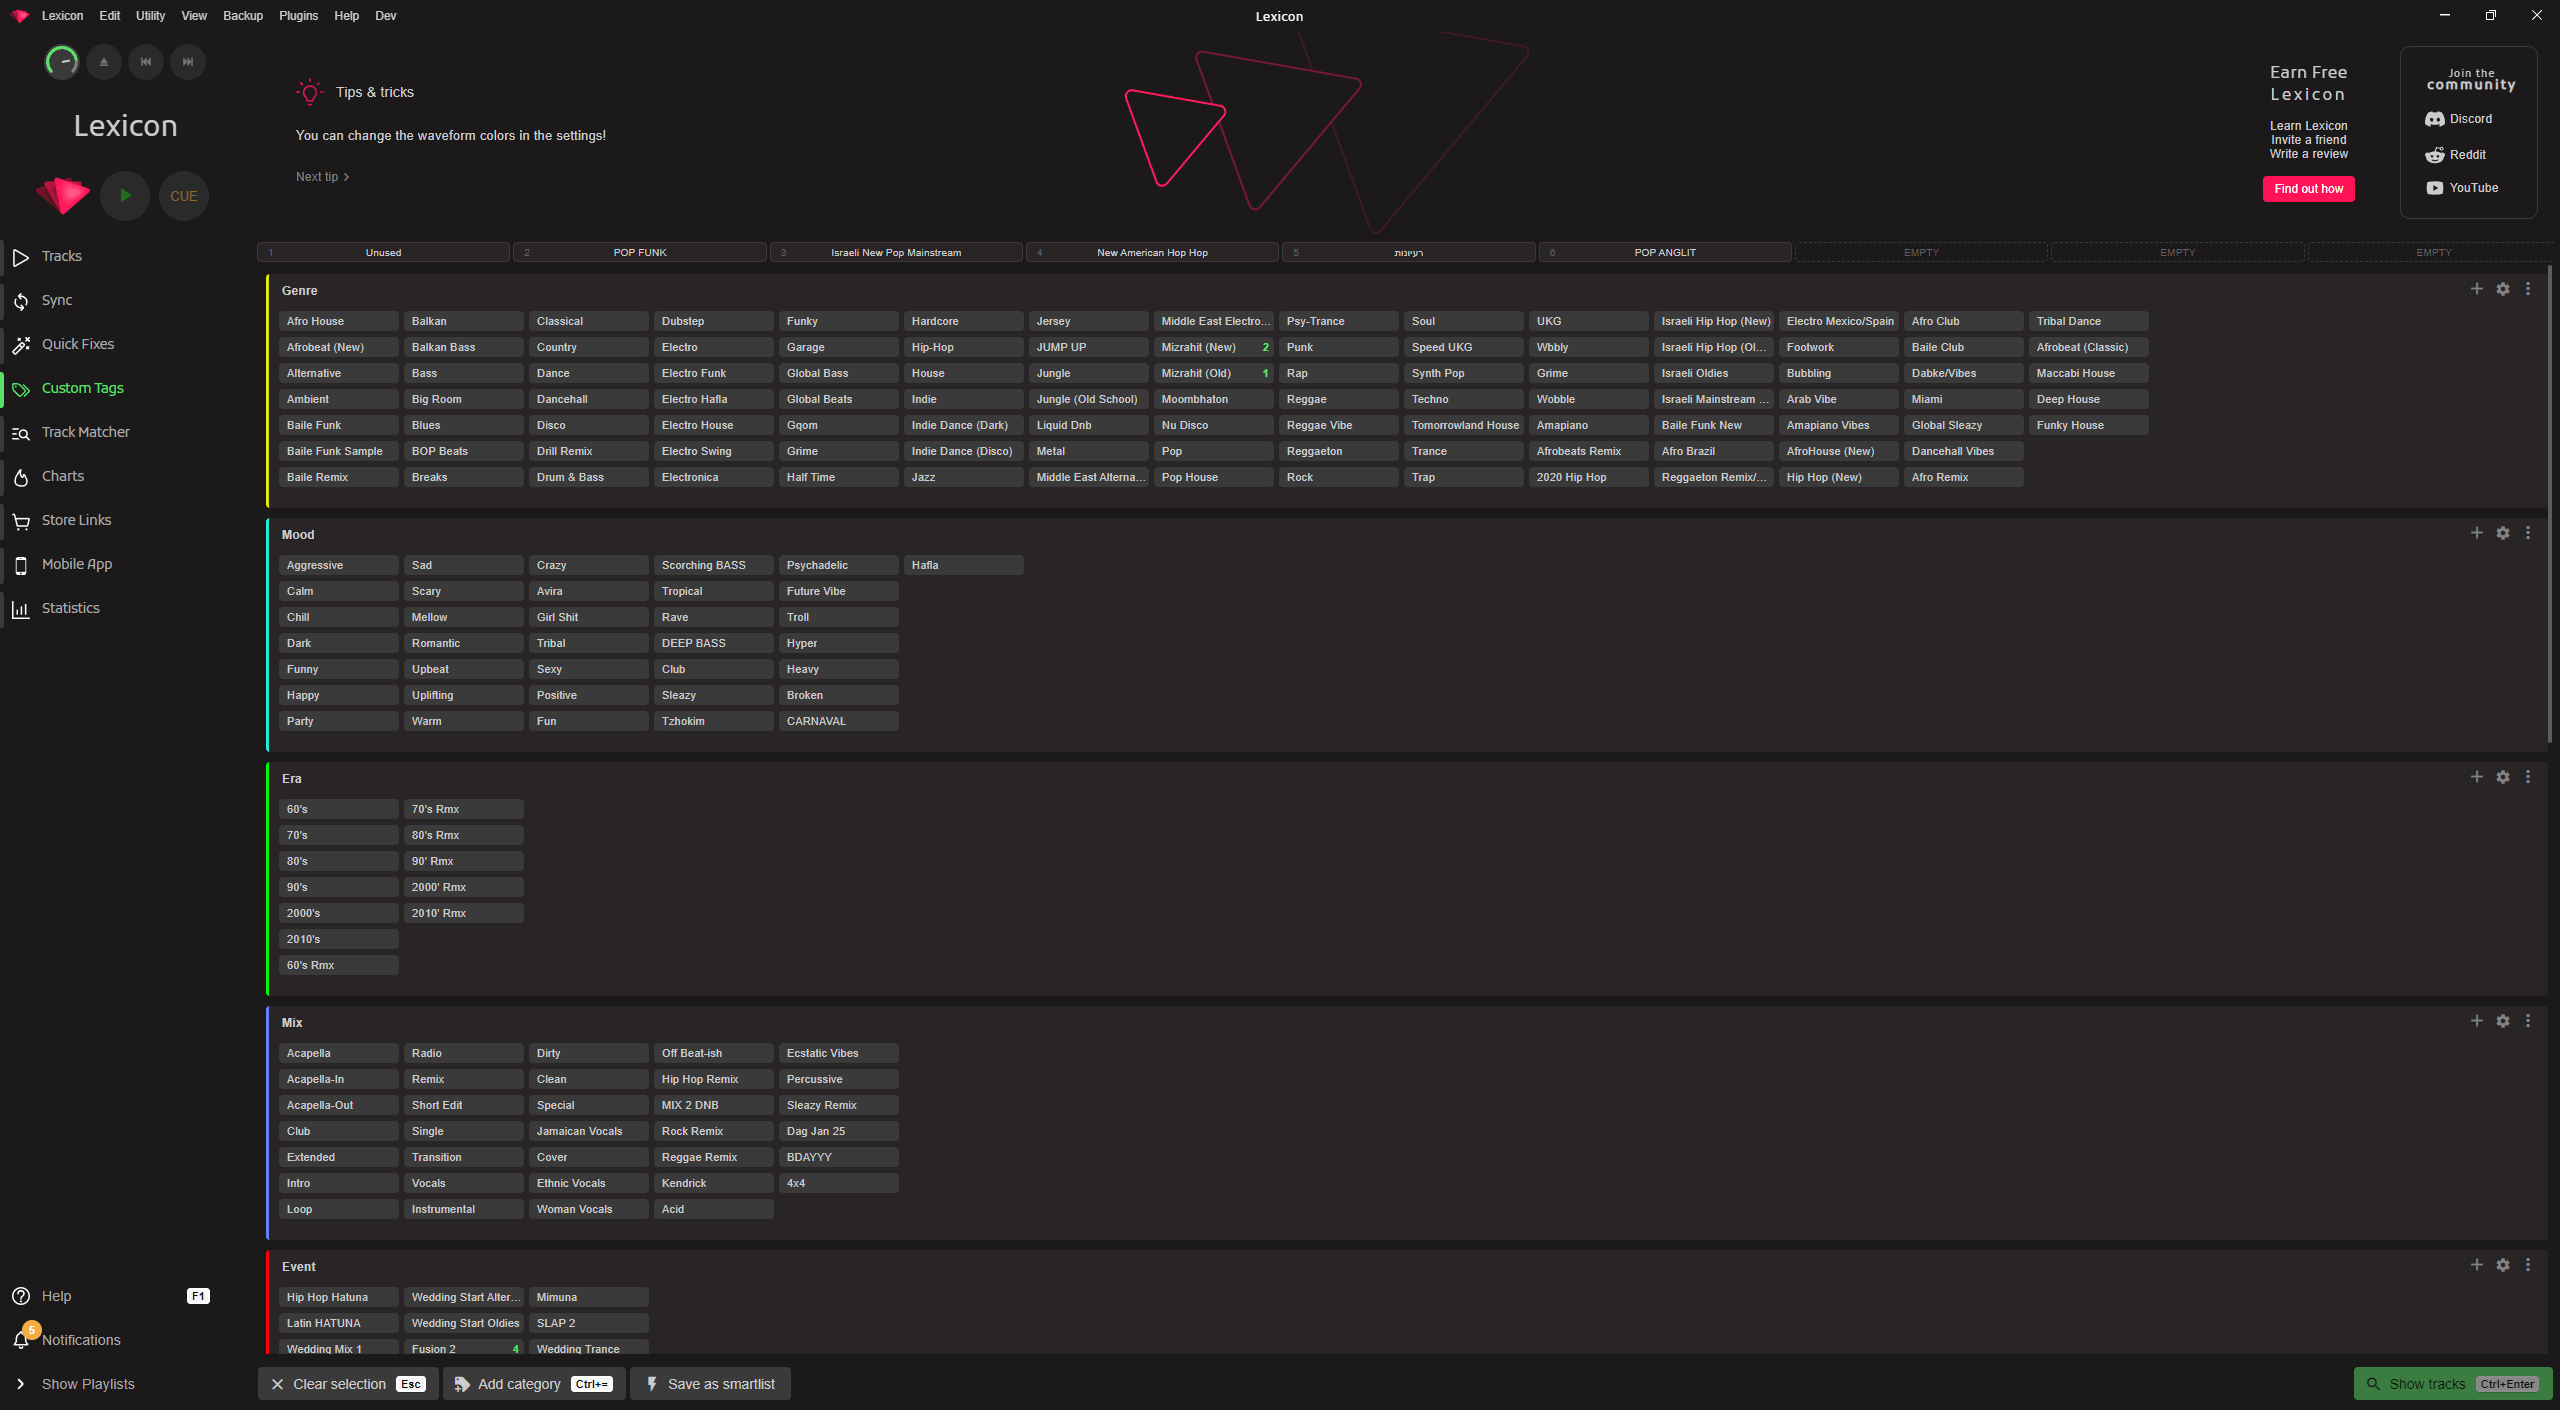2560x1410 pixels.
Task: Open Mobile App in the sidebar
Action: click(x=77, y=564)
